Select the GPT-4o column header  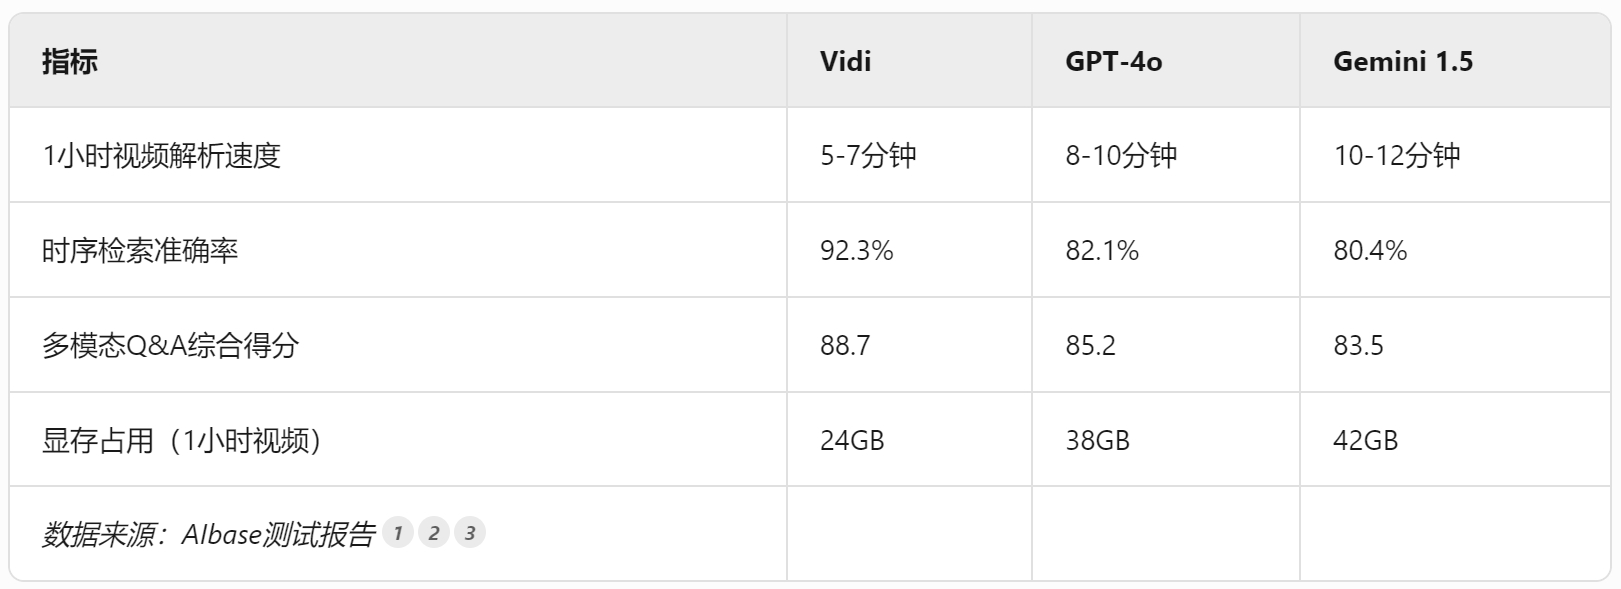tap(1113, 62)
